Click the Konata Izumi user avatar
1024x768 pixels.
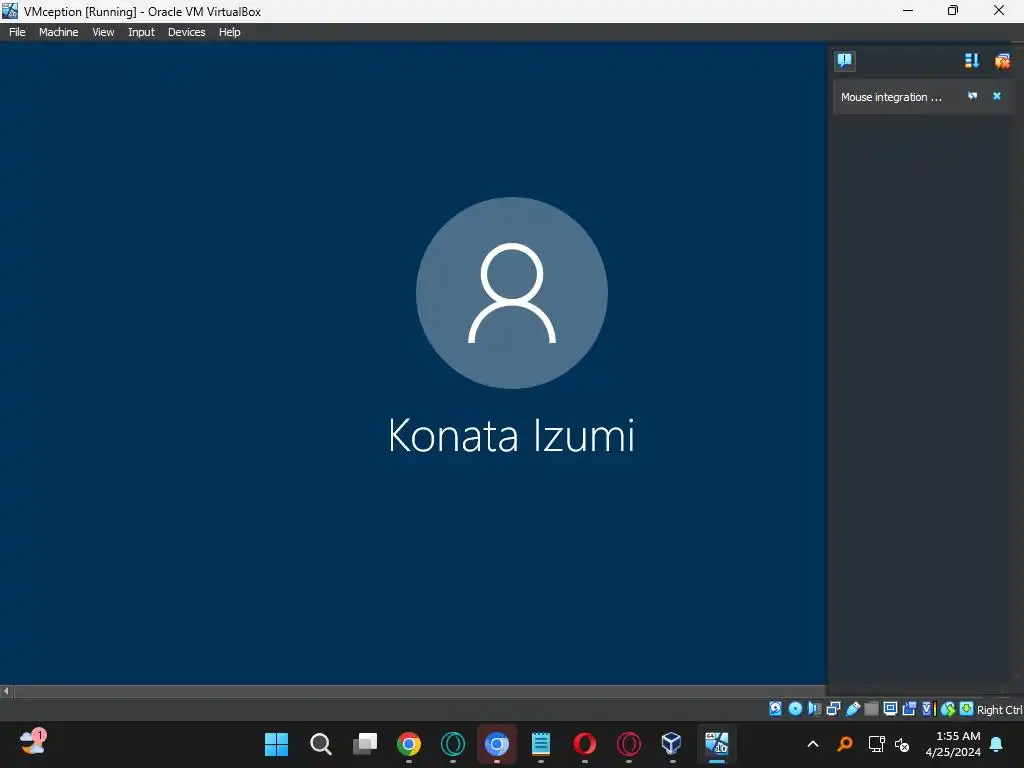511,293
